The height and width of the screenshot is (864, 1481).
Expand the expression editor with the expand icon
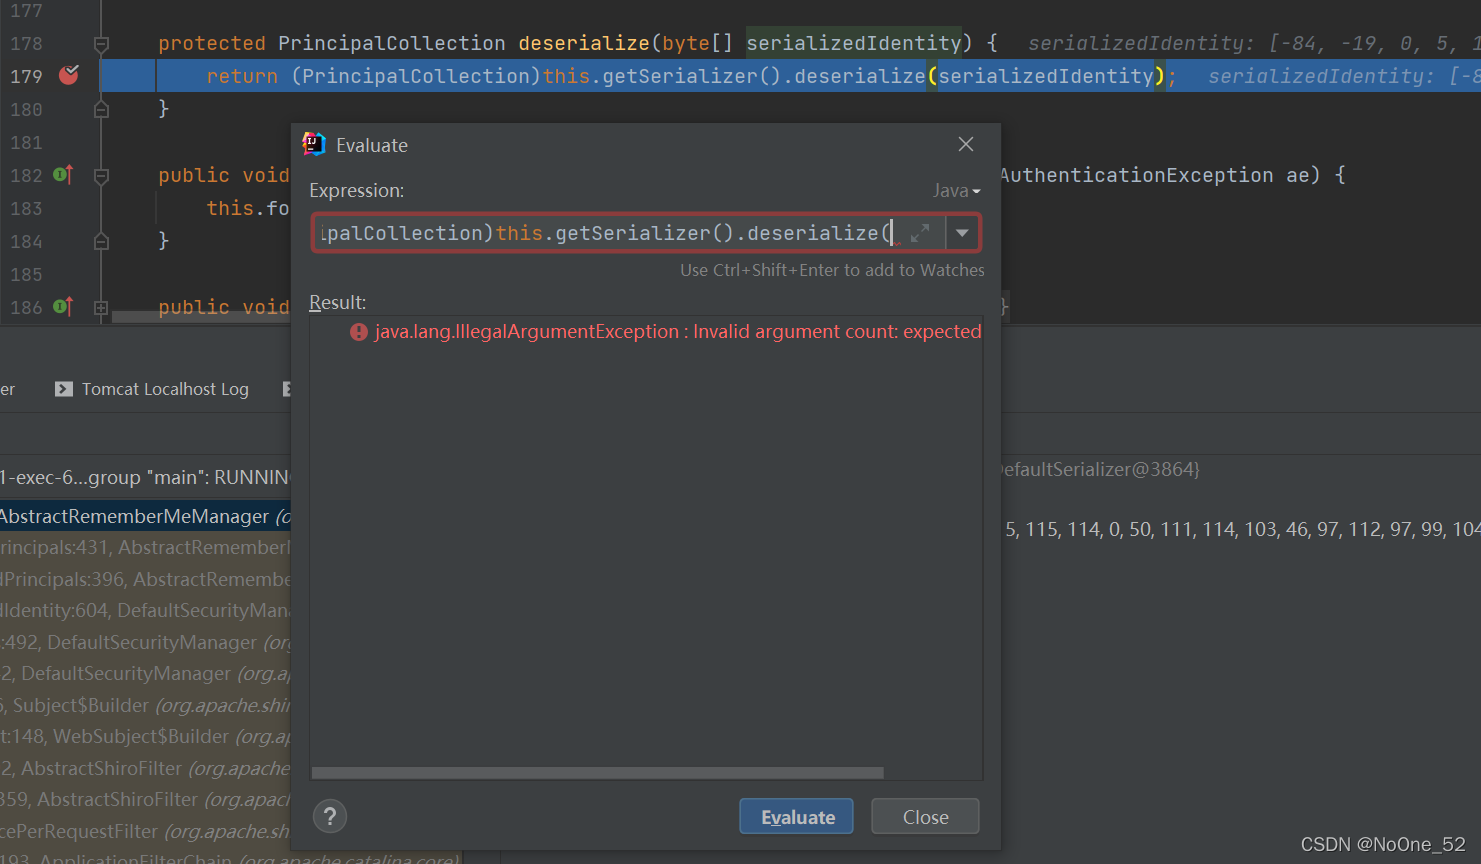click(x=920, y=233)
